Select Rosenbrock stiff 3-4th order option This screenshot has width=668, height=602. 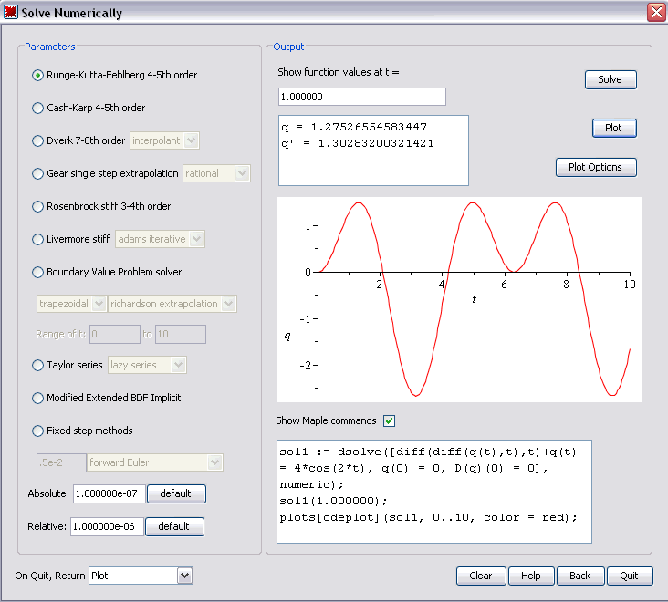(x=38, y=206)
